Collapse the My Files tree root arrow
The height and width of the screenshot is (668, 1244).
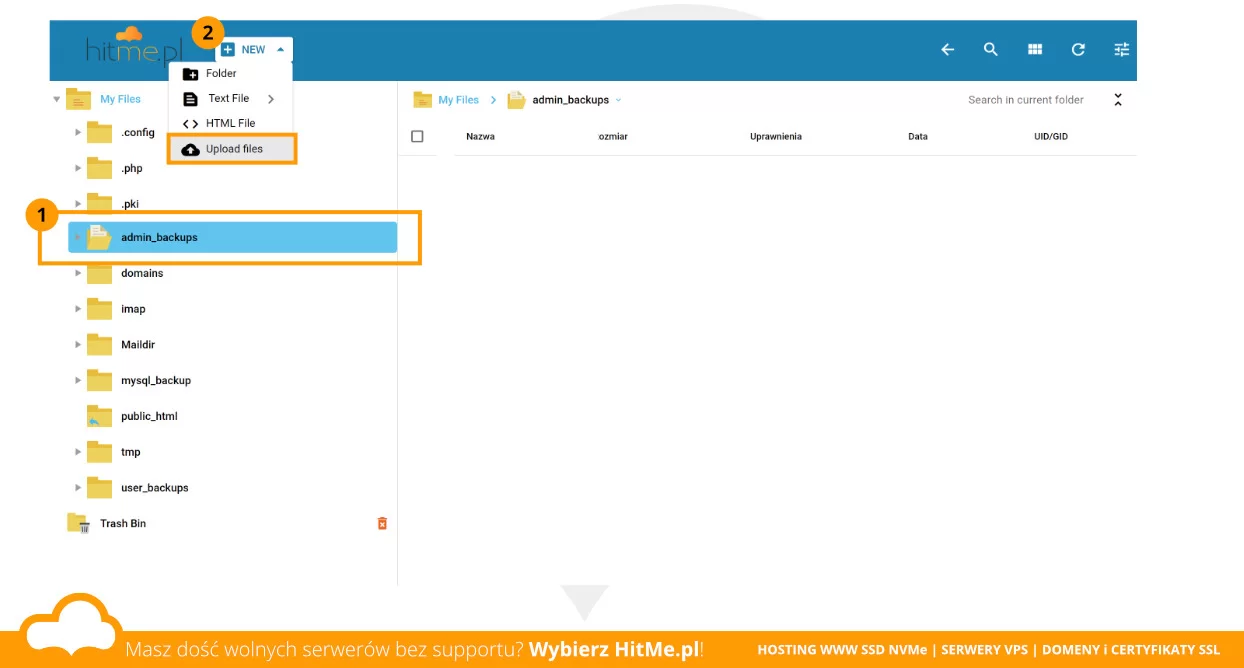coord(57,99)
